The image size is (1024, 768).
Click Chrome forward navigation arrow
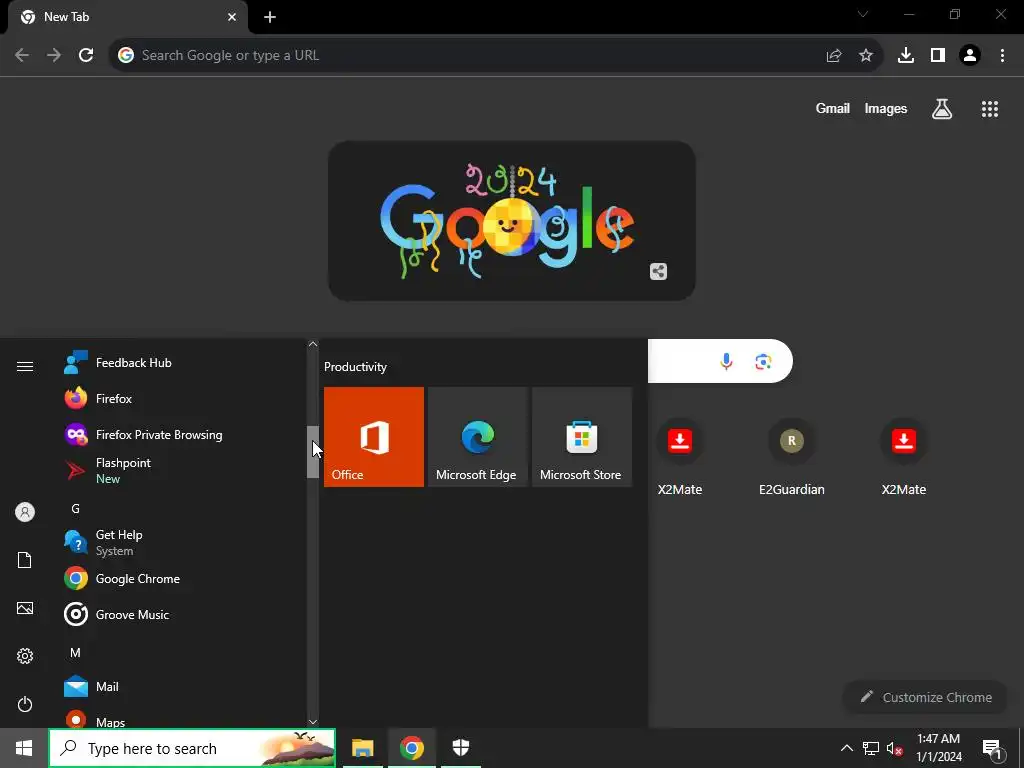[54, 56]
